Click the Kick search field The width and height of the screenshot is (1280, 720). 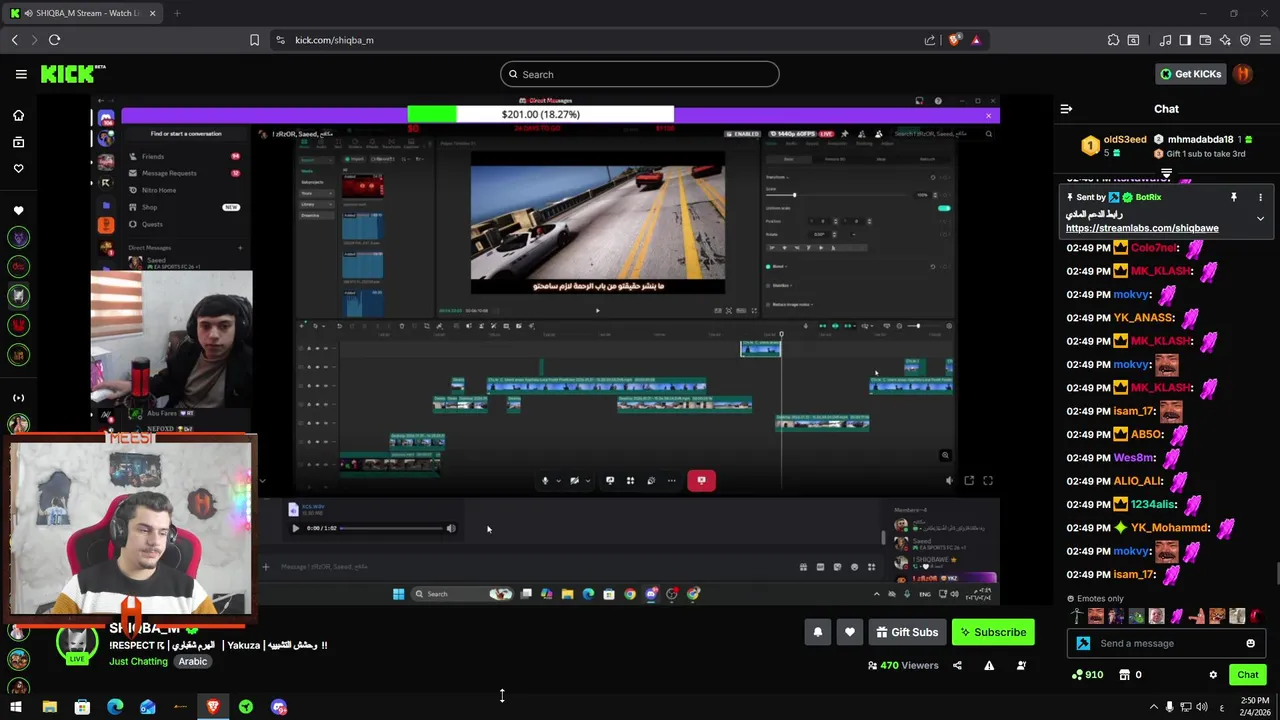(x=640, y=74)
